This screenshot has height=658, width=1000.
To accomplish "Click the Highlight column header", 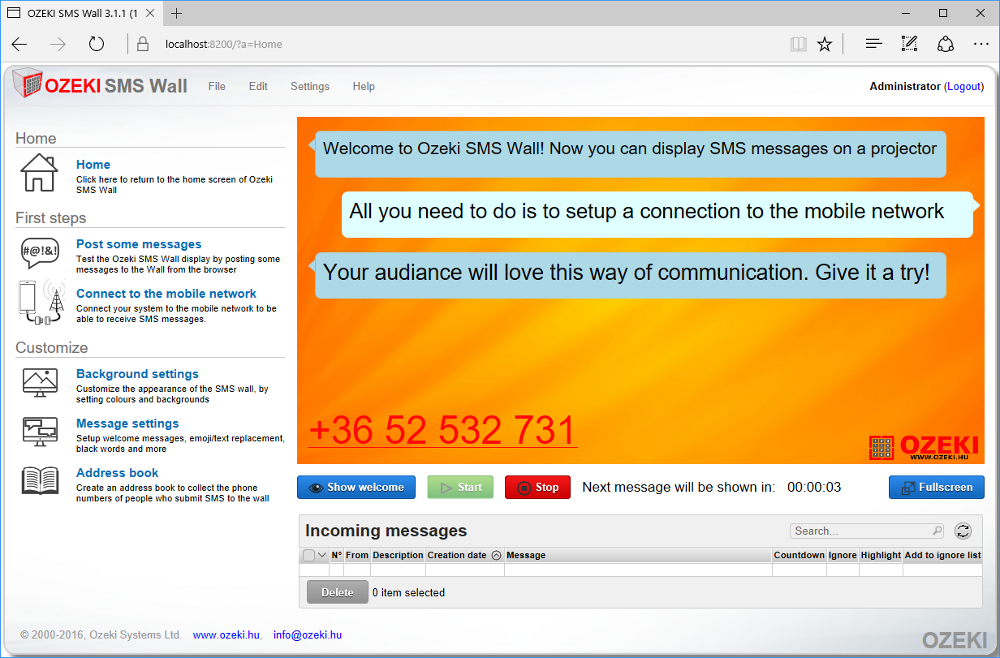I will (881, 555).
